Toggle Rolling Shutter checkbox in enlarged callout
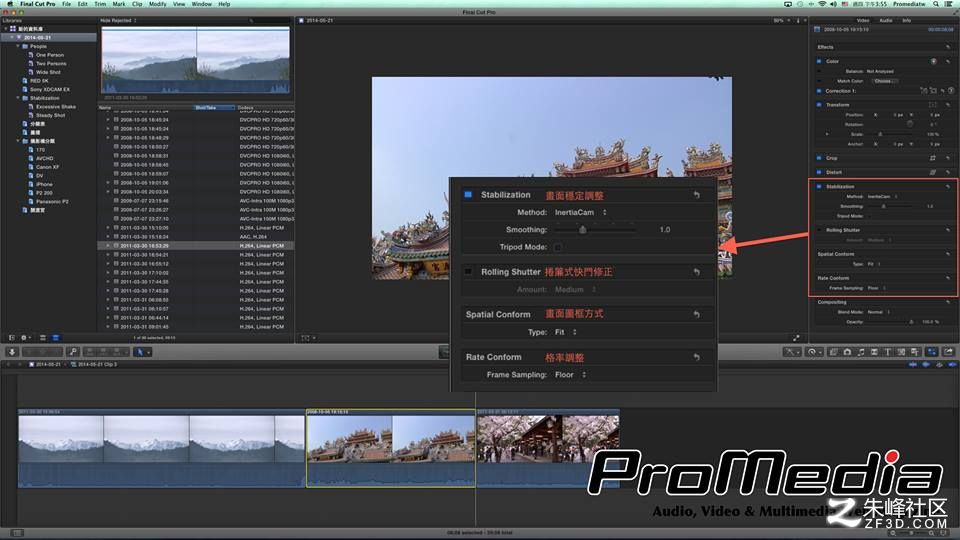960x540 pixels. 468,272
